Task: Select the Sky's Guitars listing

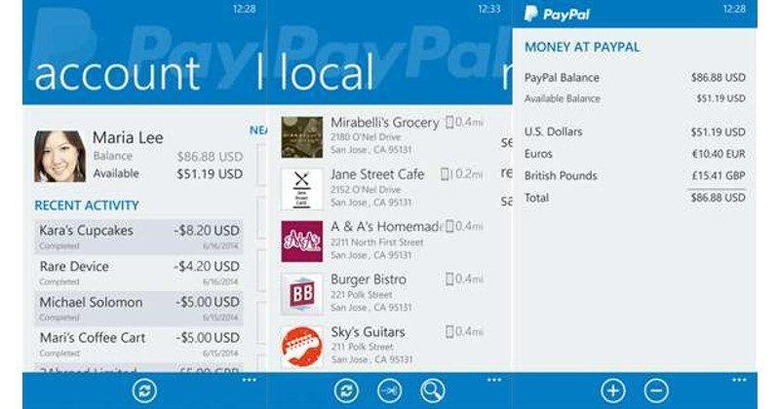Action: tap(383, 346)
